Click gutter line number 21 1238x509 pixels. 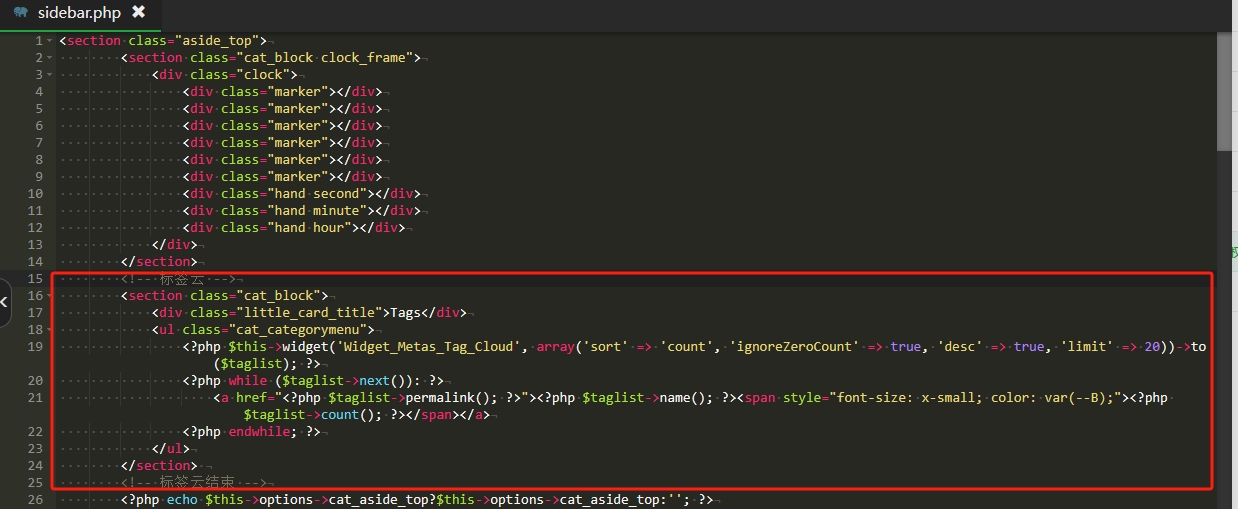pos(36,398)
